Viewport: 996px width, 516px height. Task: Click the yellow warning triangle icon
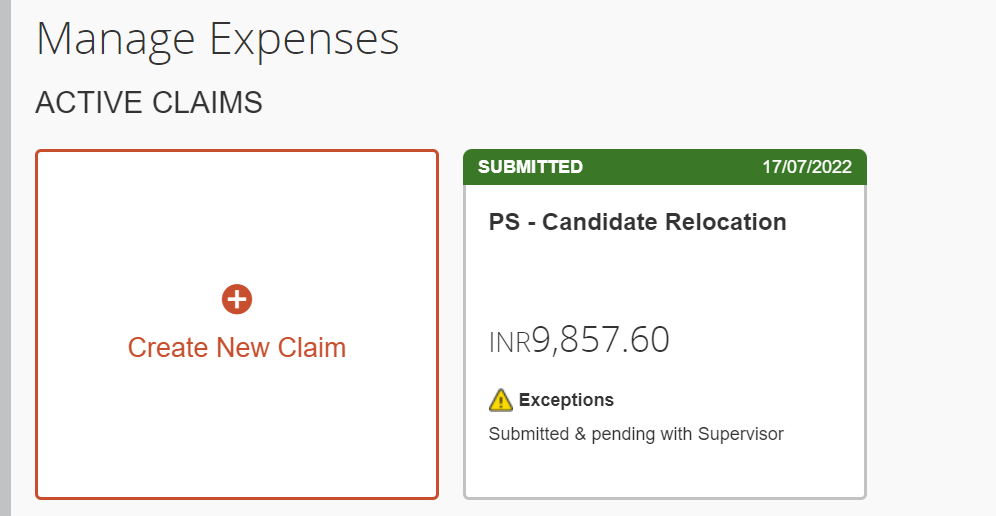pos(501,400)
